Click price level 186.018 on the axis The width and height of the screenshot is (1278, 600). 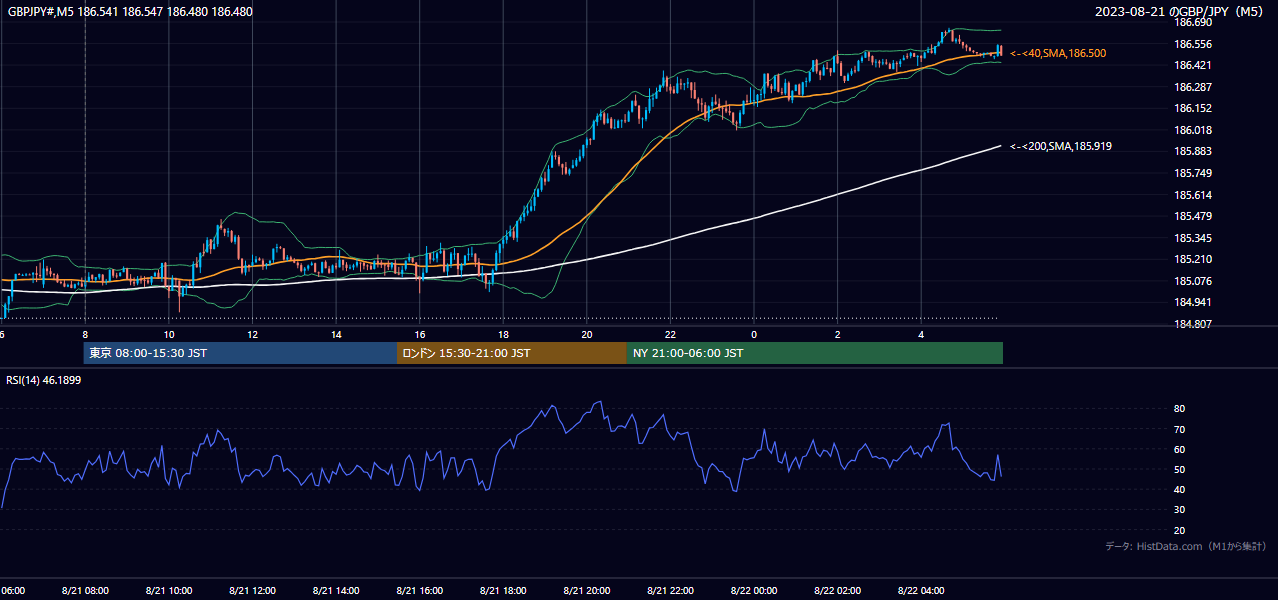click(1193, 130)
